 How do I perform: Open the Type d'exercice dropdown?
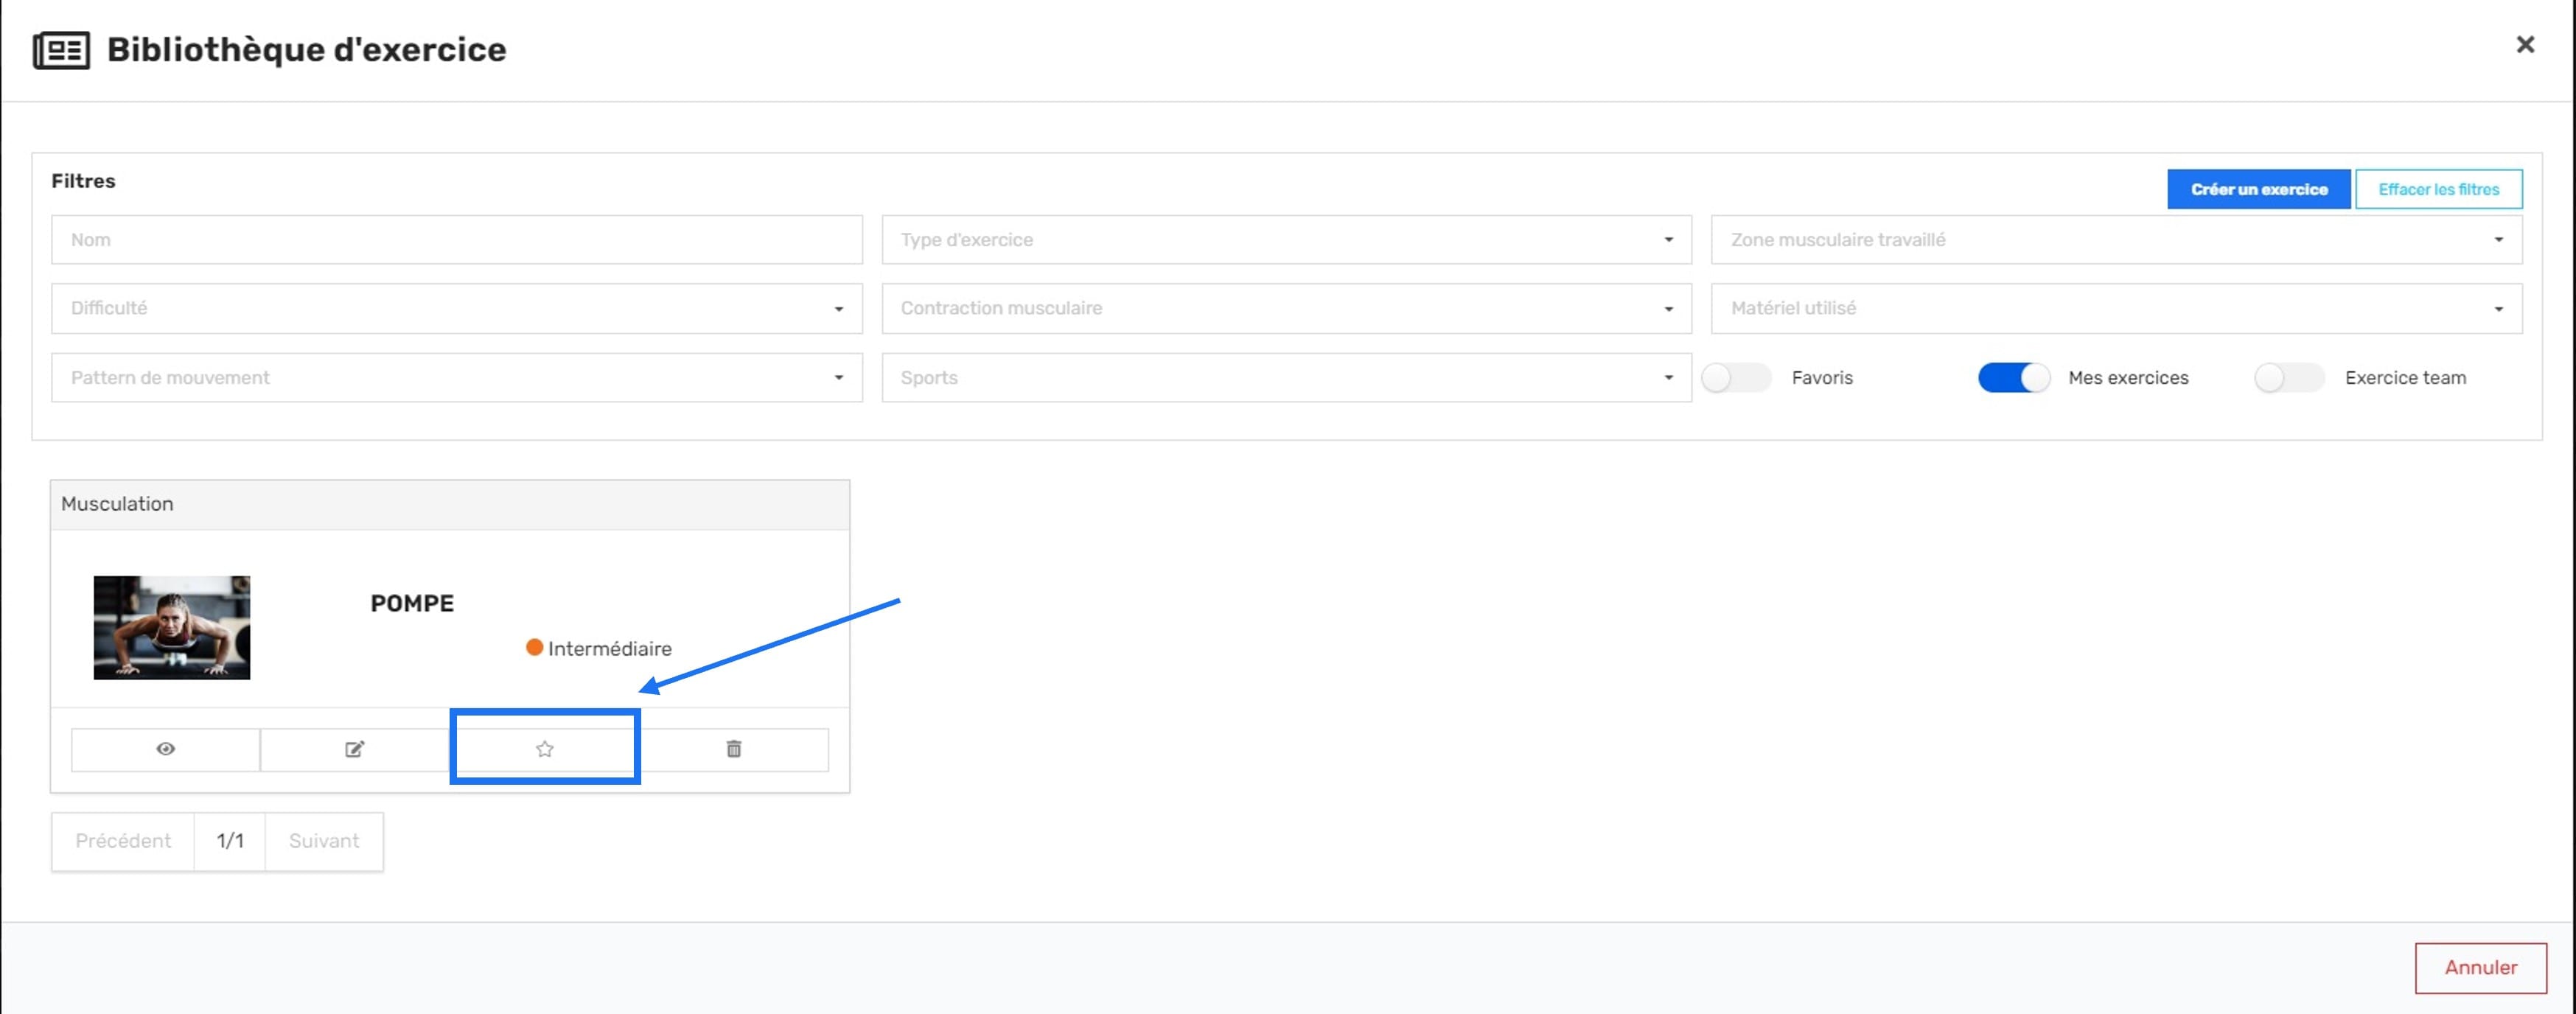(1286, 240)
